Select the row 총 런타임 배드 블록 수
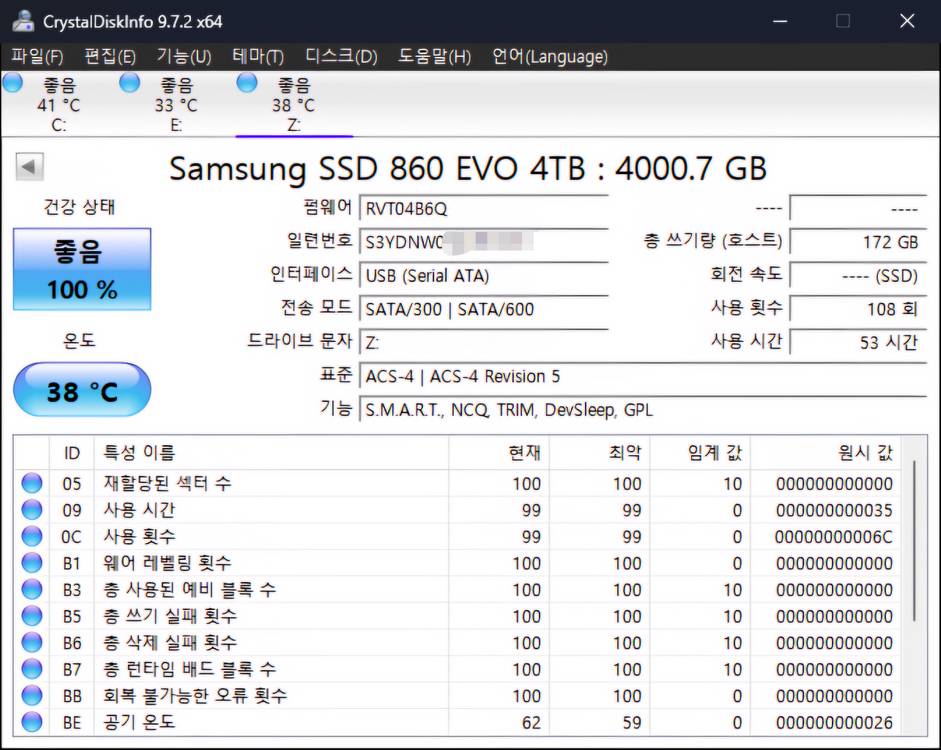This screenshot has height=750, width=941. (457, 669)
